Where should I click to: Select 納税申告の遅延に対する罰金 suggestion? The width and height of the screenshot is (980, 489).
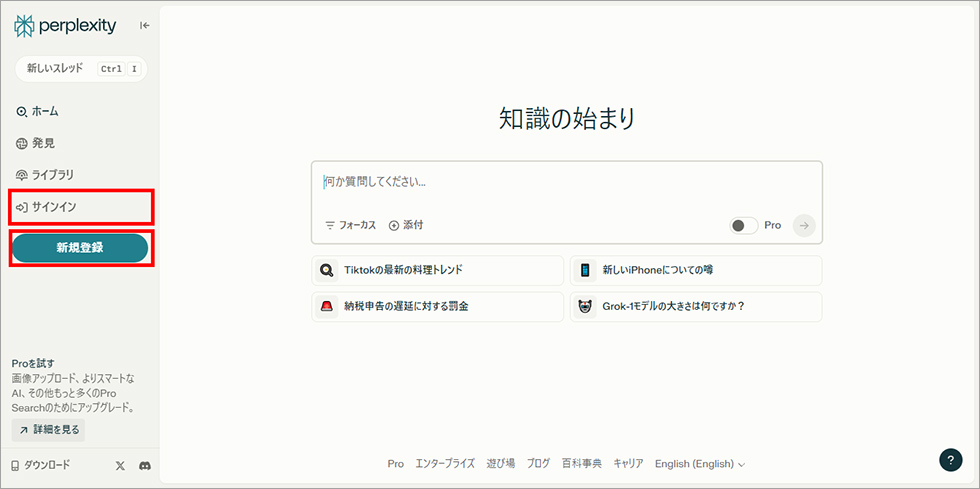point(438,307)
